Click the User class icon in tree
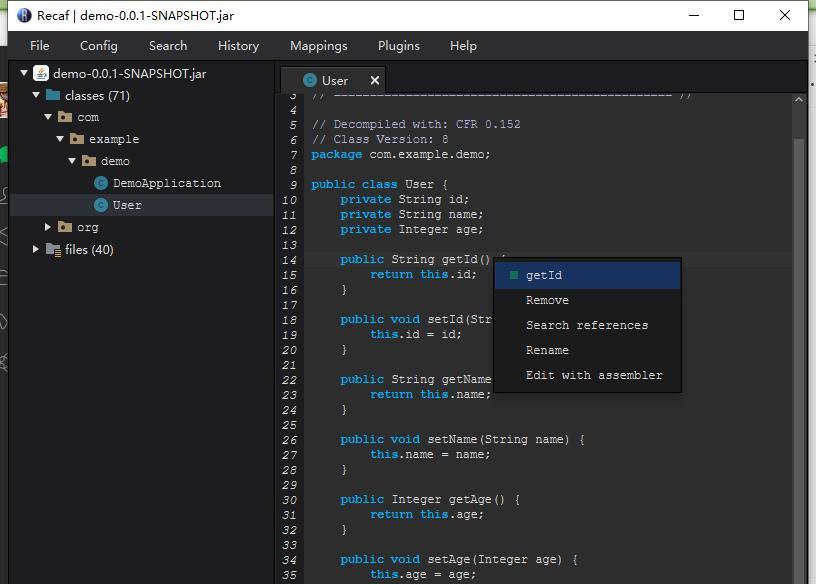816x584 pixels. [x=101, y=205]
